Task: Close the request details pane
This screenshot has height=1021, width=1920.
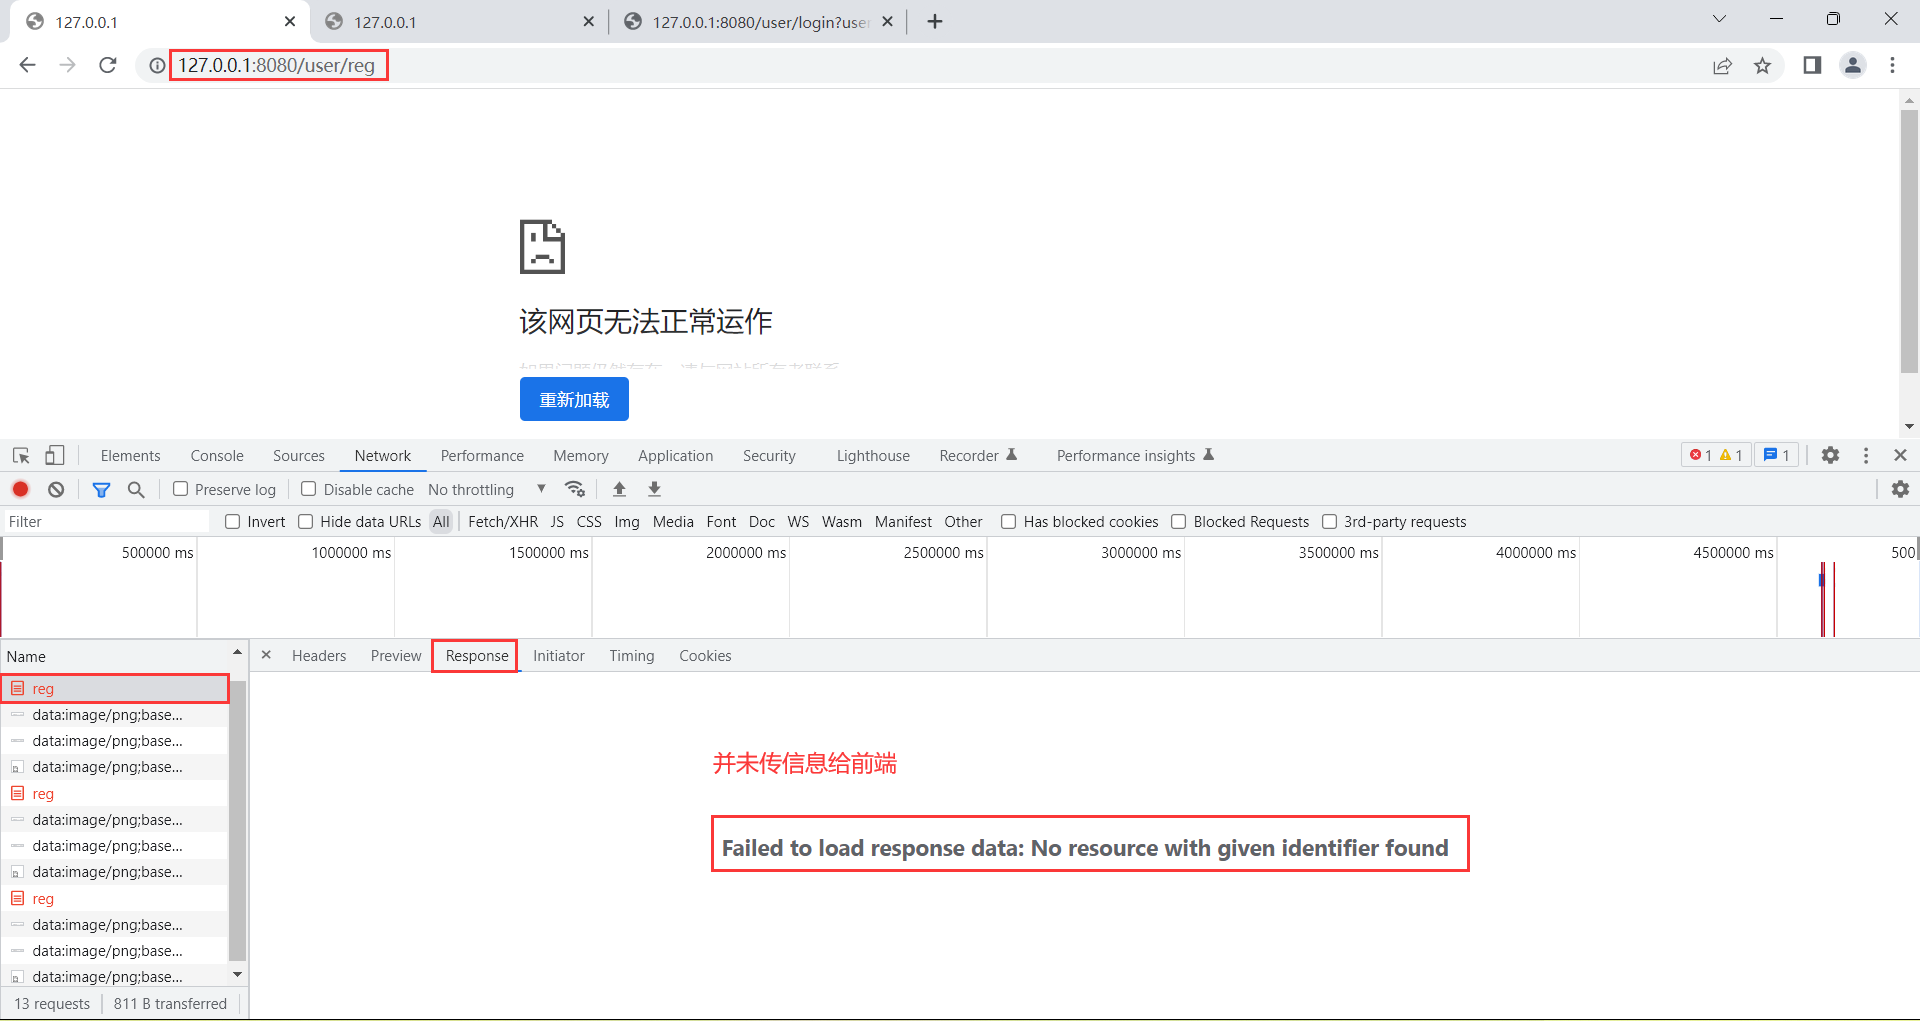Action: [x=266, y=655]
